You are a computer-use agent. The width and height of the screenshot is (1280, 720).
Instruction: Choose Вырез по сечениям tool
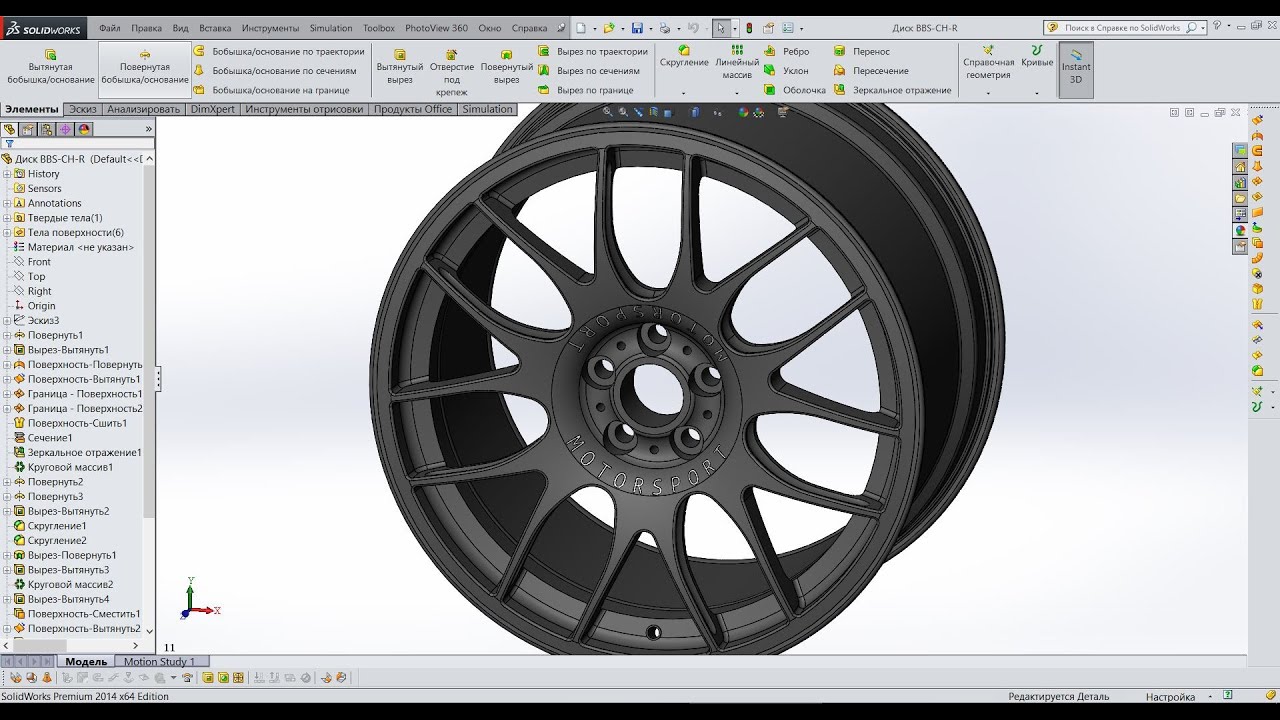(589, 71)
